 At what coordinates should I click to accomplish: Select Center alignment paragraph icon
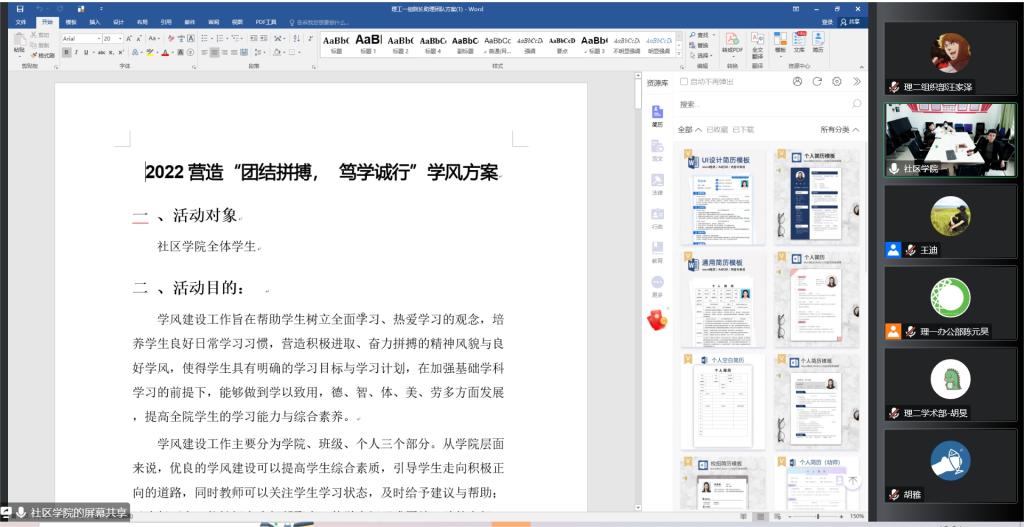(x=214, y=52)
